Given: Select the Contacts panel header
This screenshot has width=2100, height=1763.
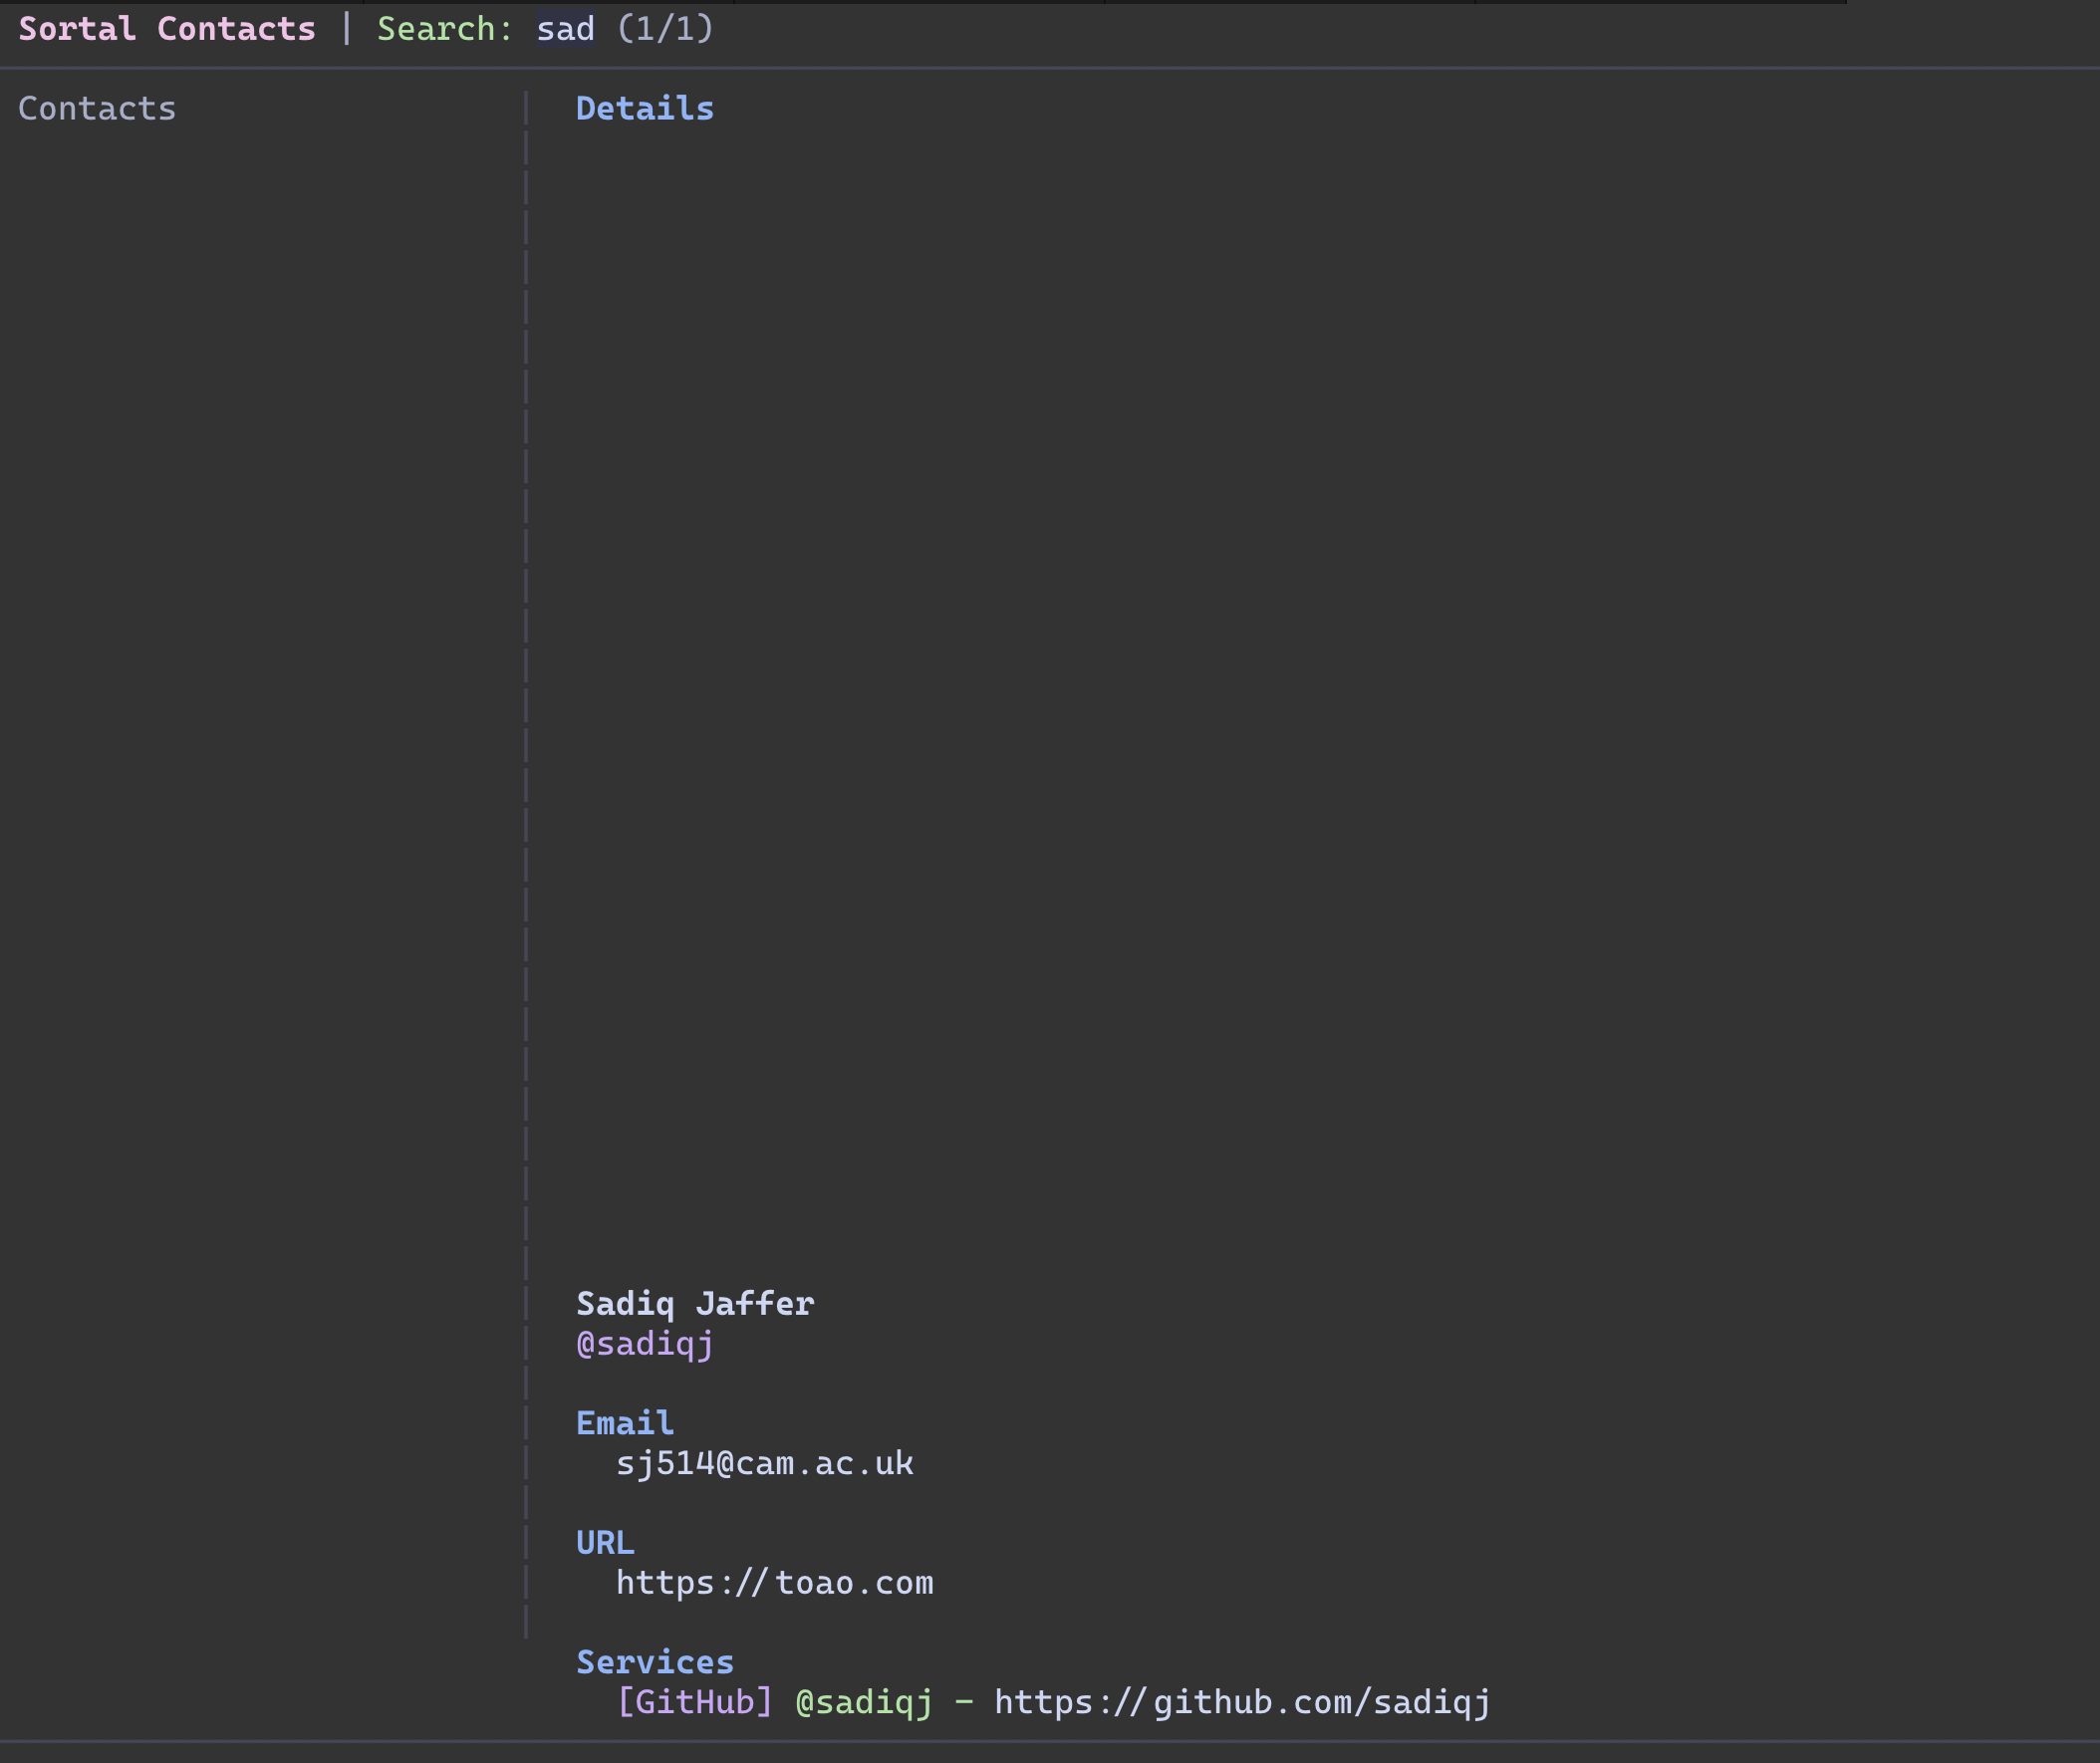Looking at the screenshot, I should click(96, 108).
